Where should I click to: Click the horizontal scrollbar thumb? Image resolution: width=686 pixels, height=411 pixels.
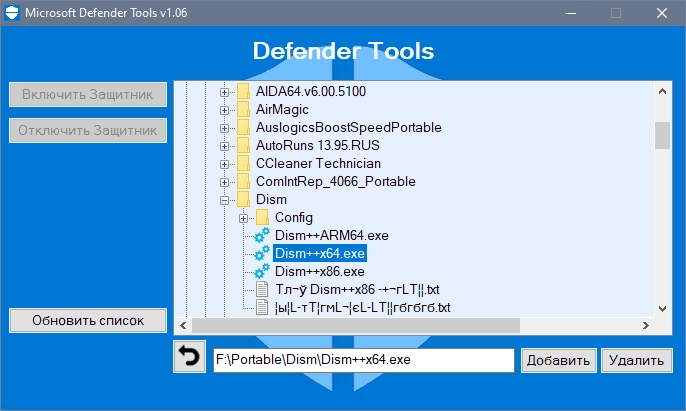[356, 325]
